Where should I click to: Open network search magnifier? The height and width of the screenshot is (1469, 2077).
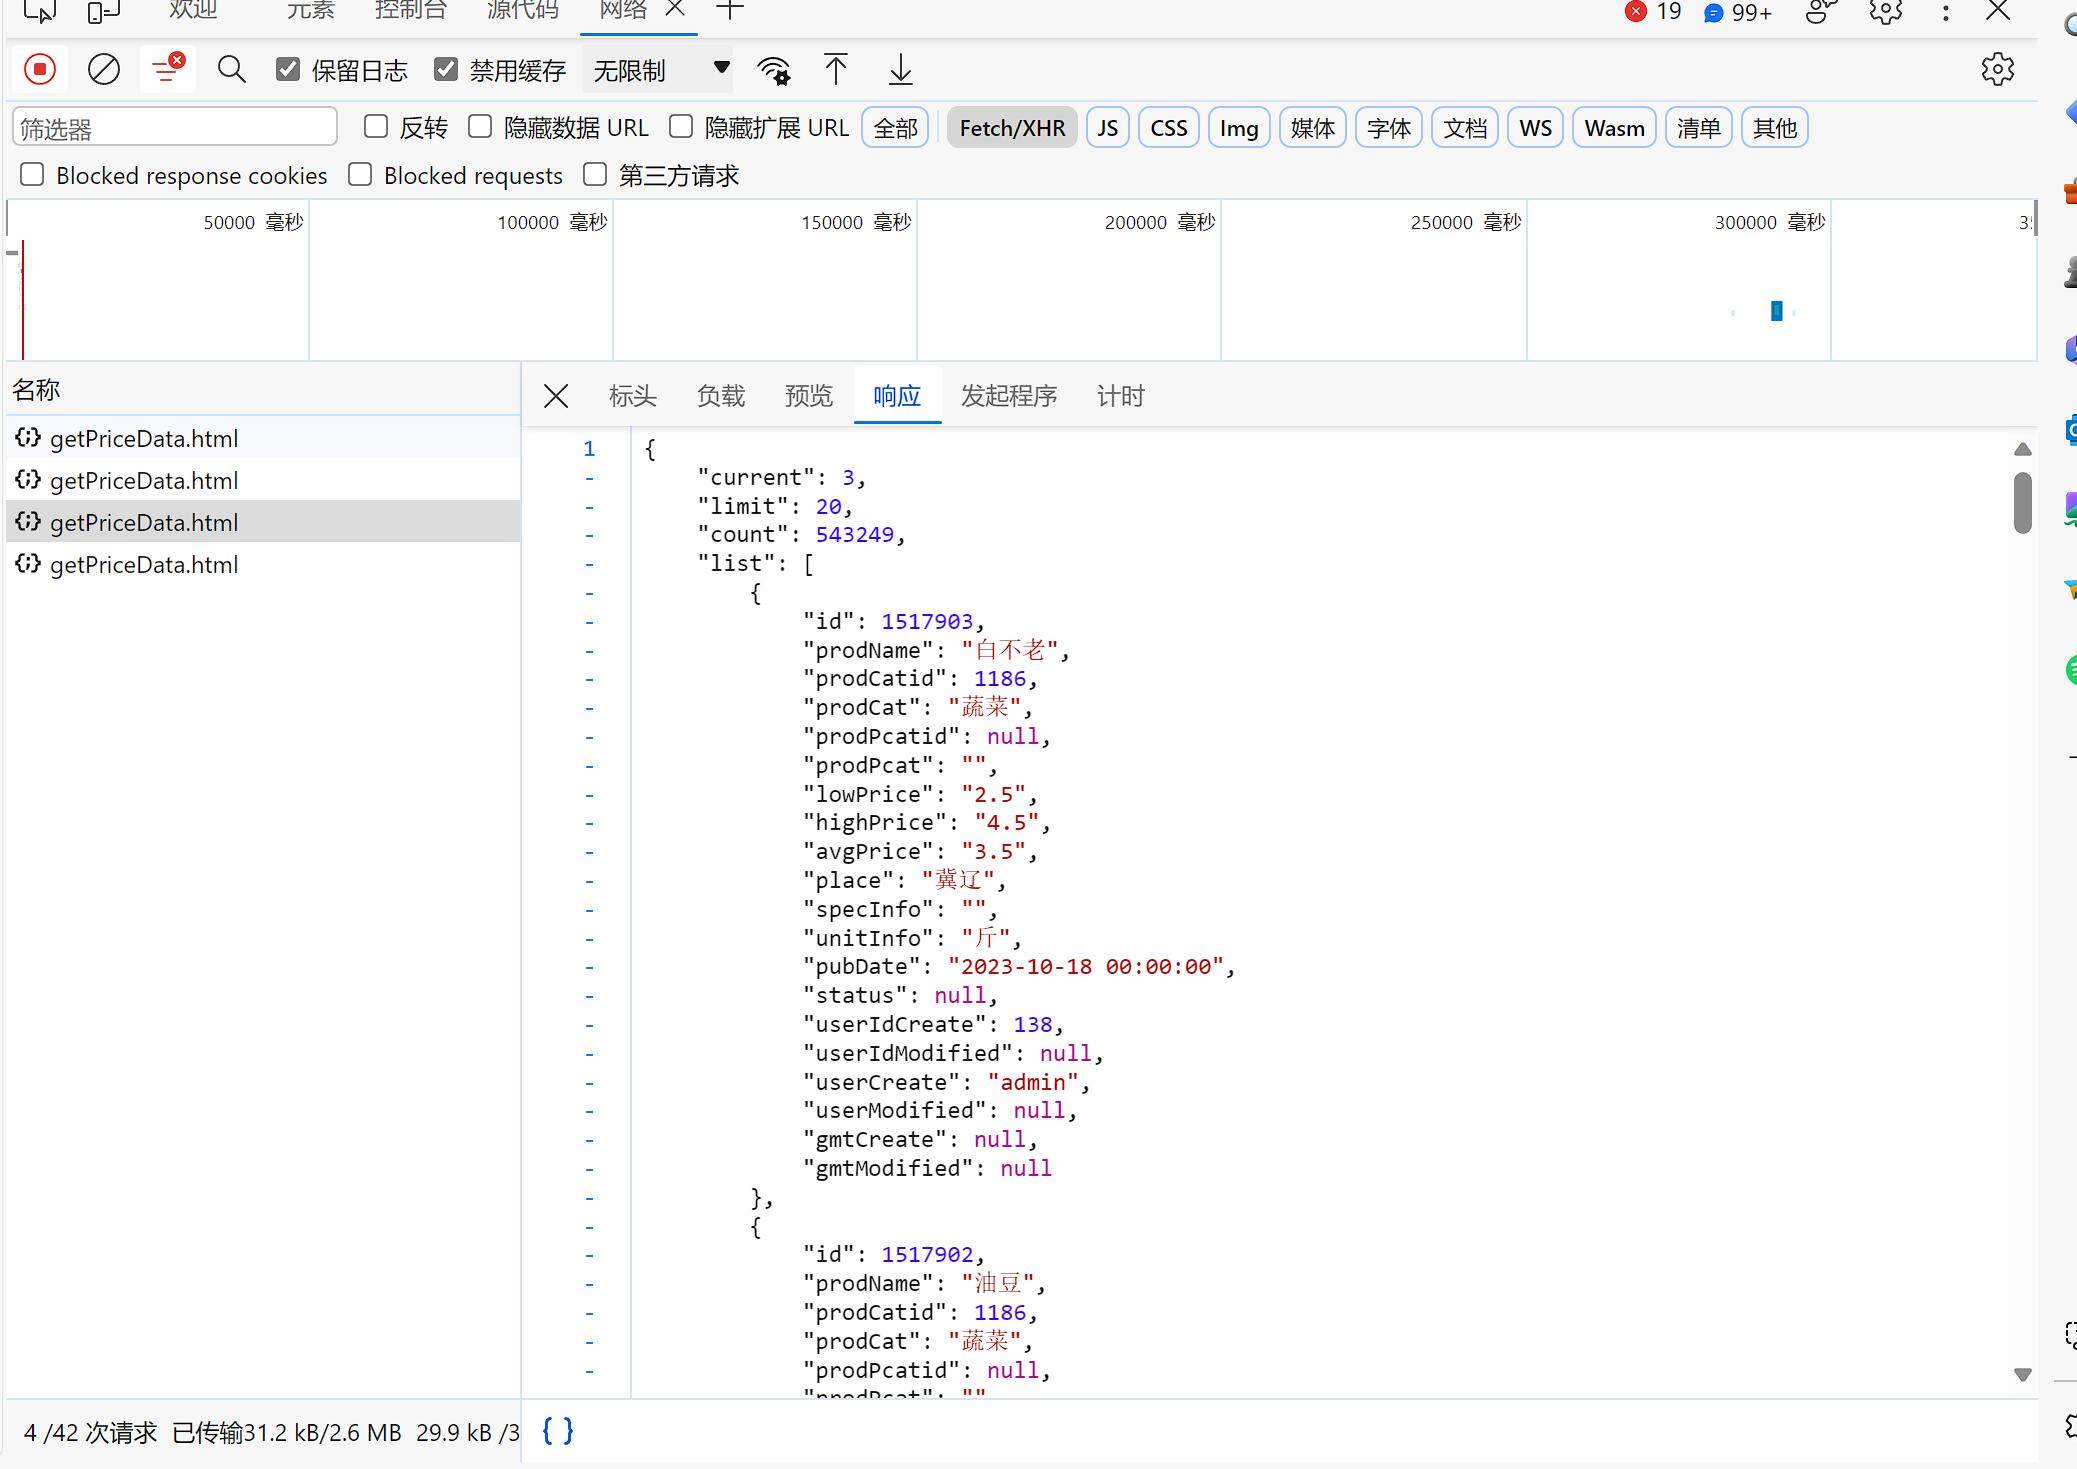tap(231, 70)
